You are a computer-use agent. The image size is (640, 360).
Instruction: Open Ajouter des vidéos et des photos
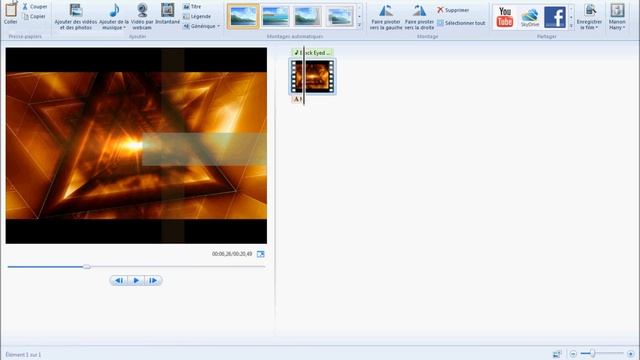pos(76,16)
